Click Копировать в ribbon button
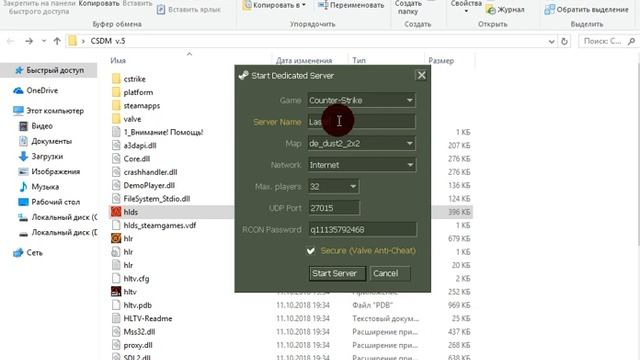 pos(274,5)
